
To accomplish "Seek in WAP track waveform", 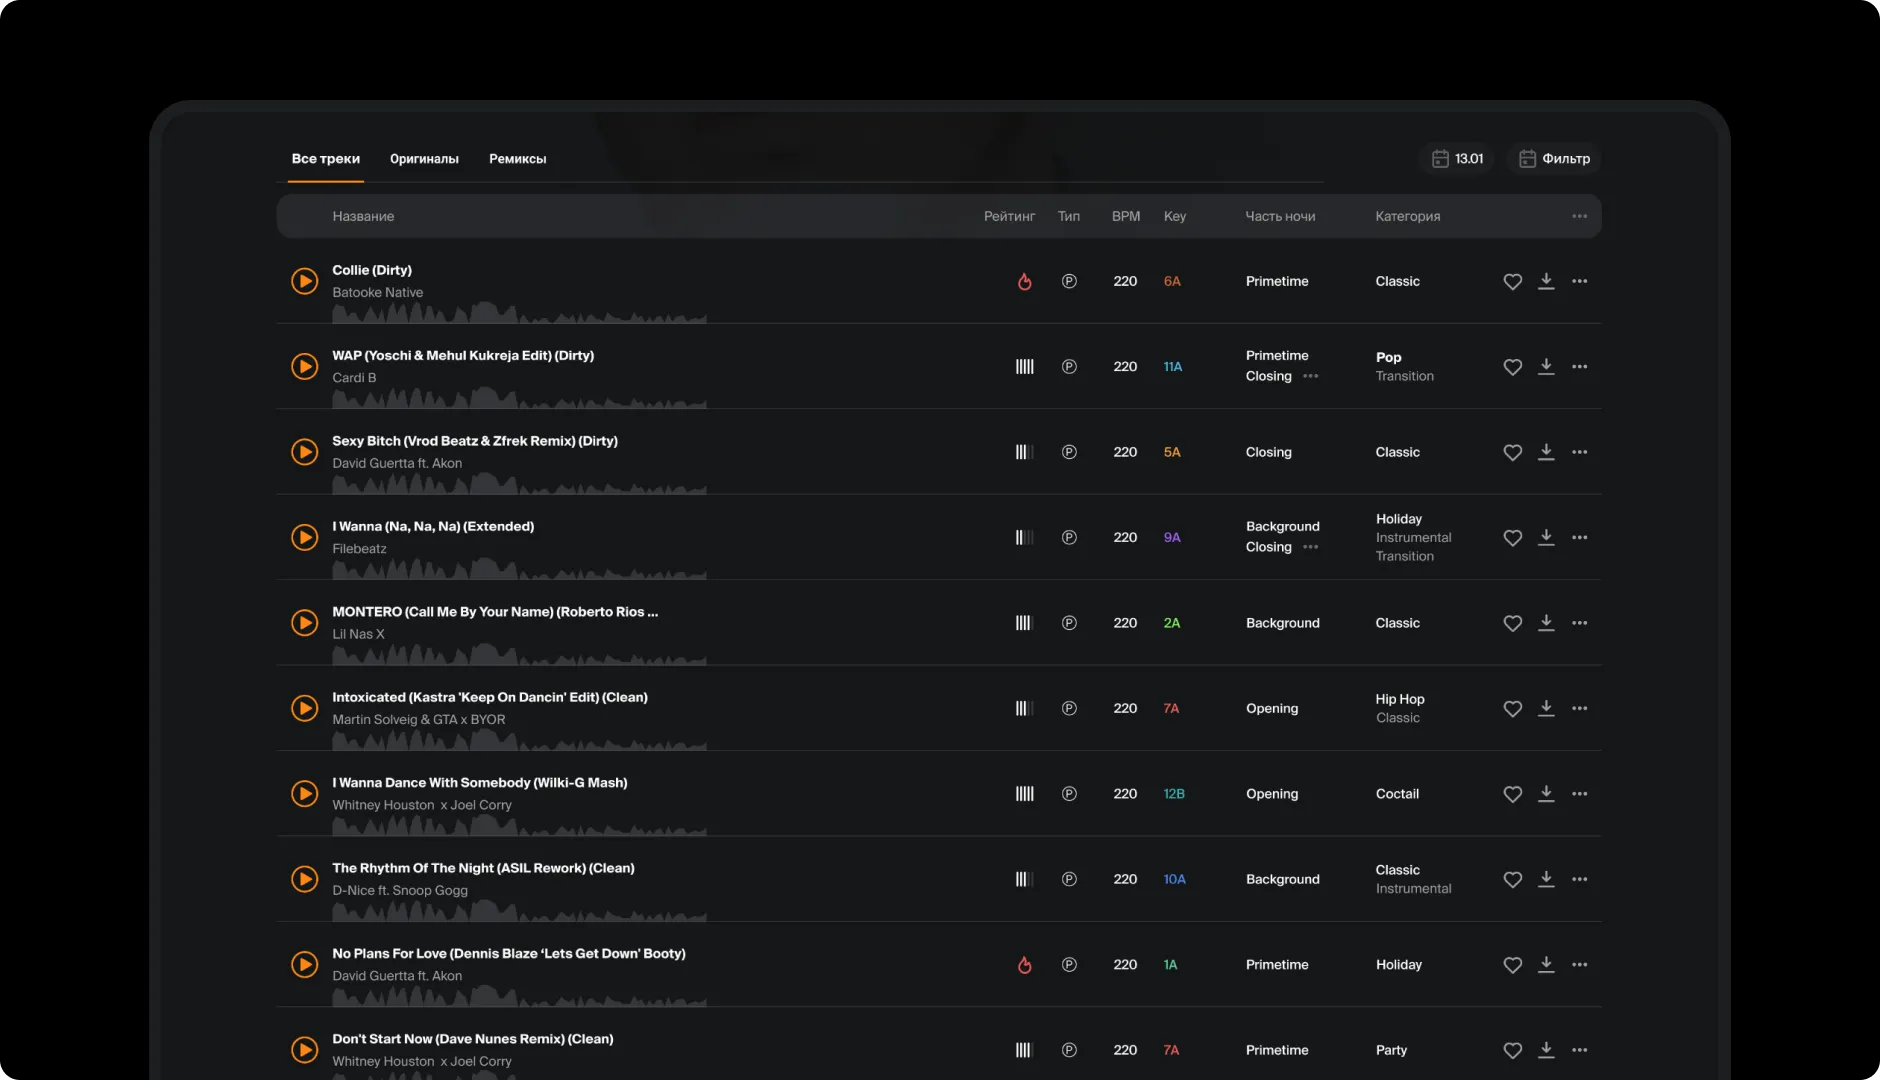I will 519,398.
